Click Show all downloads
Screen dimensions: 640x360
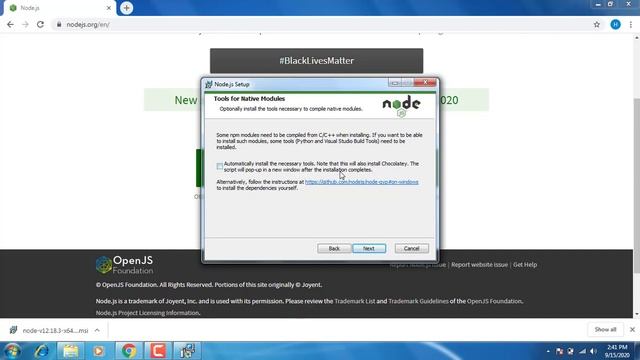click(605, 329)
